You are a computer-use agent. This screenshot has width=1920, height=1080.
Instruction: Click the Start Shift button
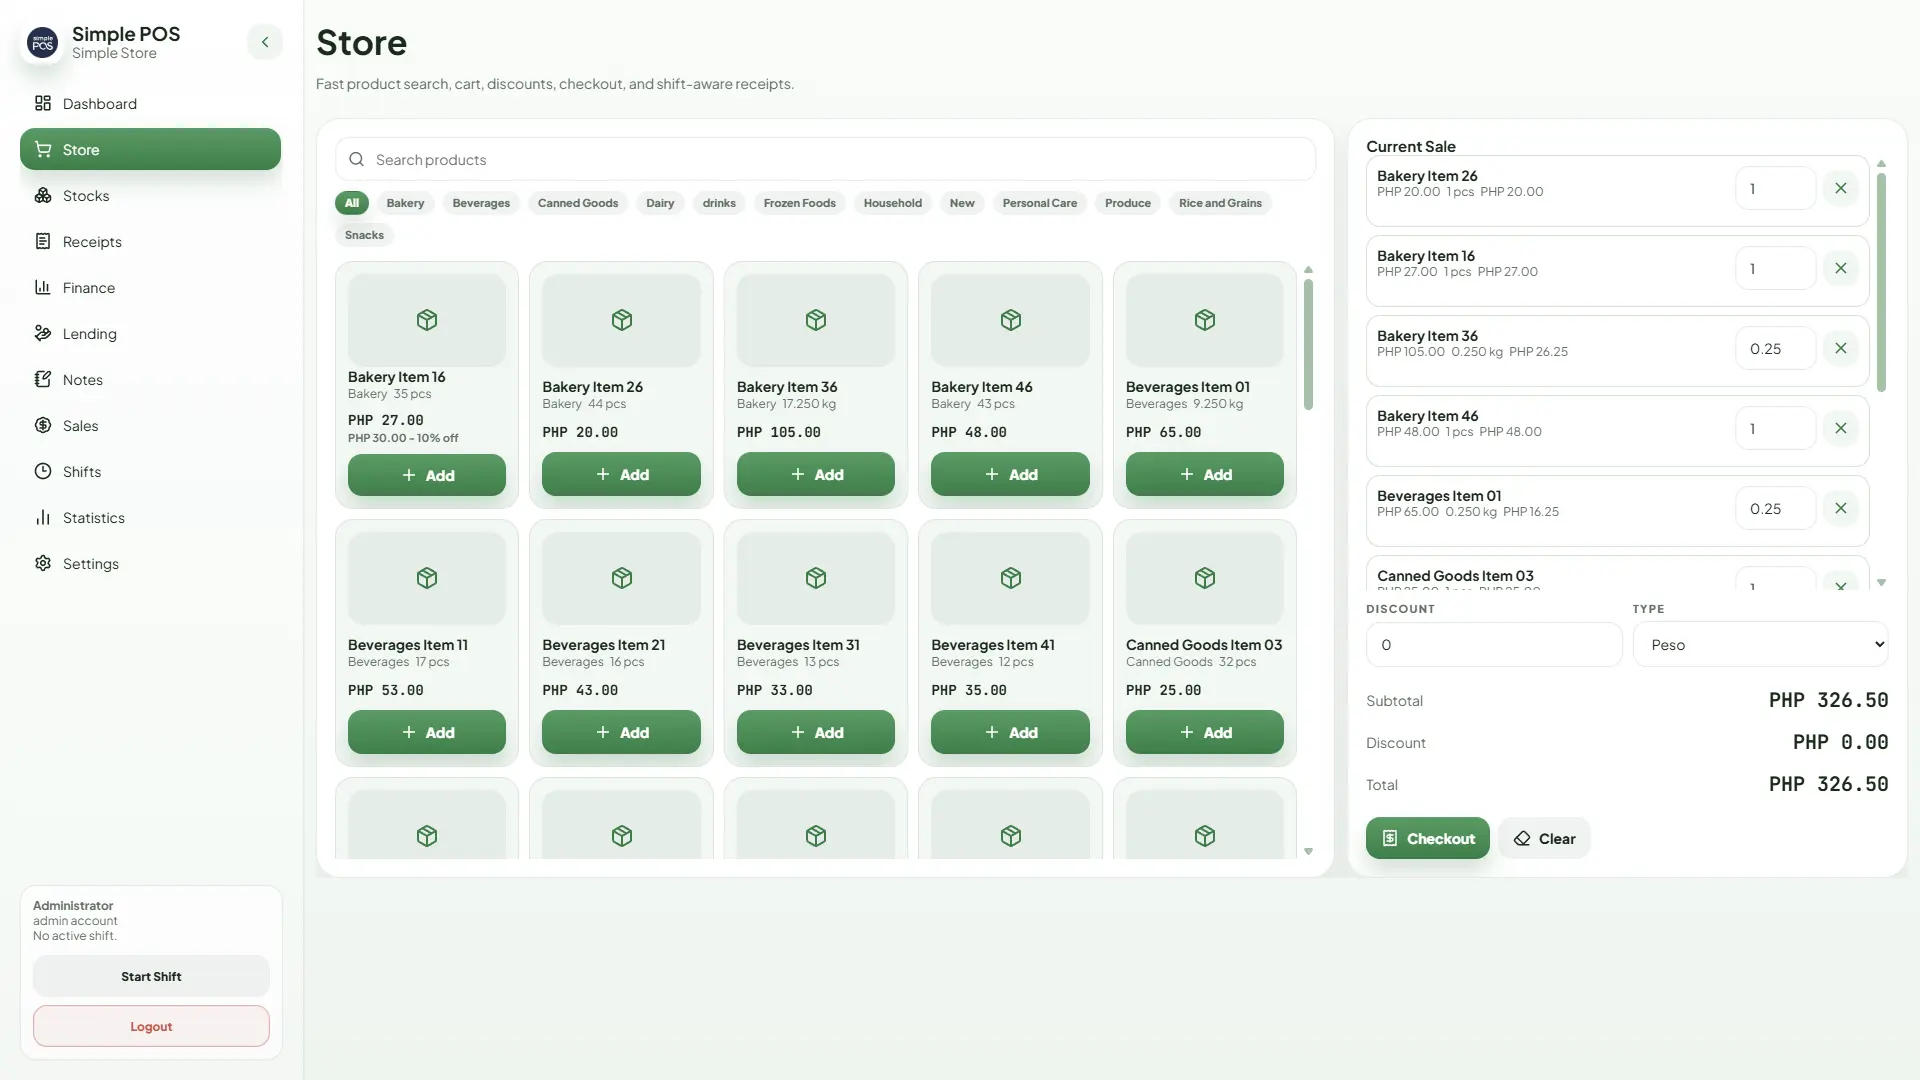click(x=151, y=976)
